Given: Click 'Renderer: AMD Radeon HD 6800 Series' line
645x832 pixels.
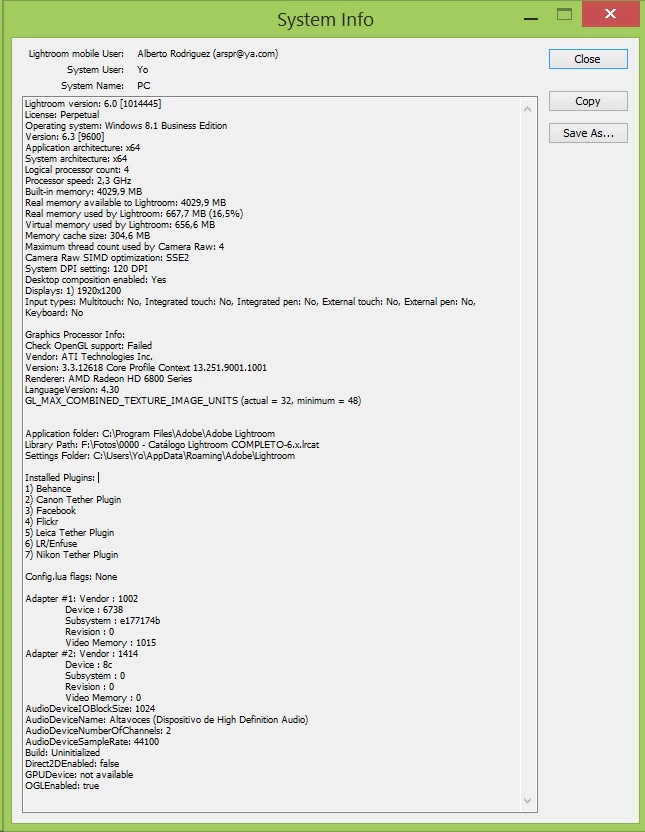Looking at the screenshot, I should pyautogui.click(x=109, y=379).
